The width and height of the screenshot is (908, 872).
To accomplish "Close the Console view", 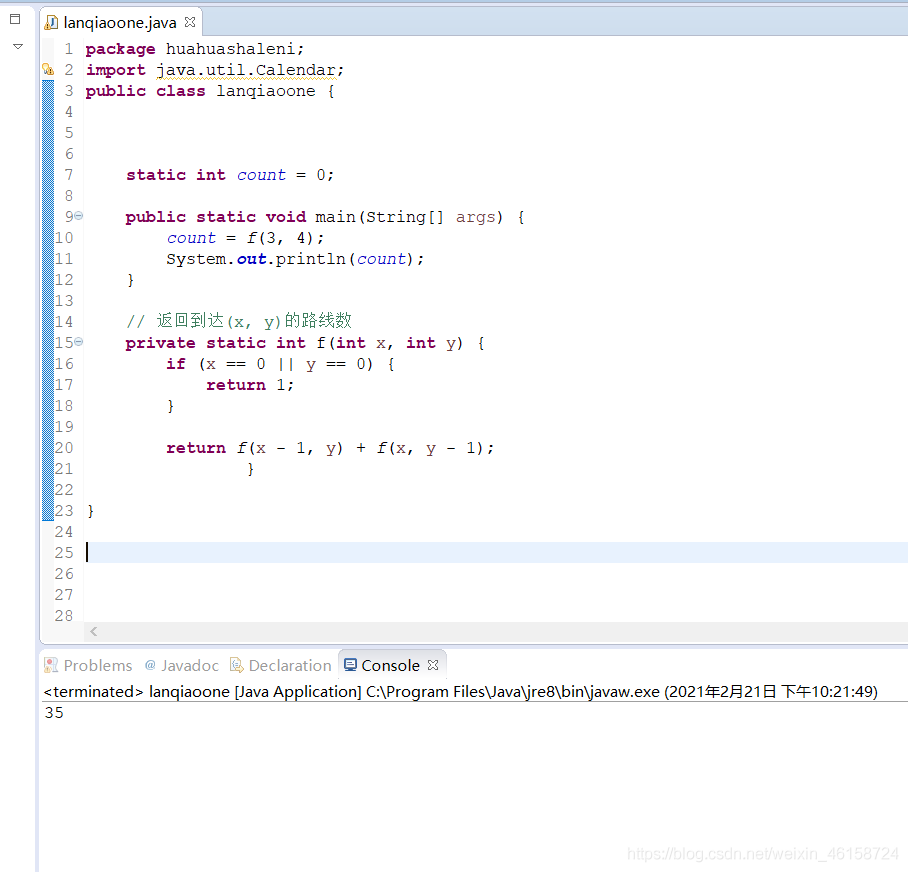I will (x=433, y=665).
